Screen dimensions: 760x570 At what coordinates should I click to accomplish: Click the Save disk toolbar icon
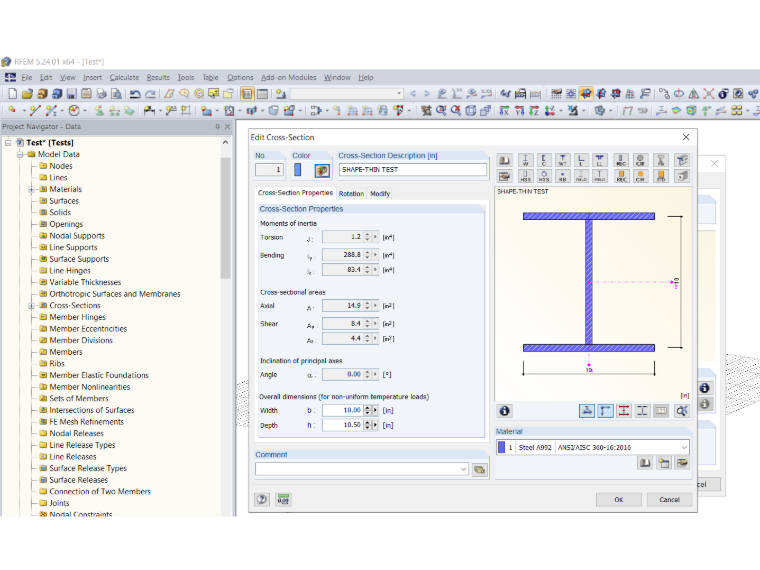[72, 94]
